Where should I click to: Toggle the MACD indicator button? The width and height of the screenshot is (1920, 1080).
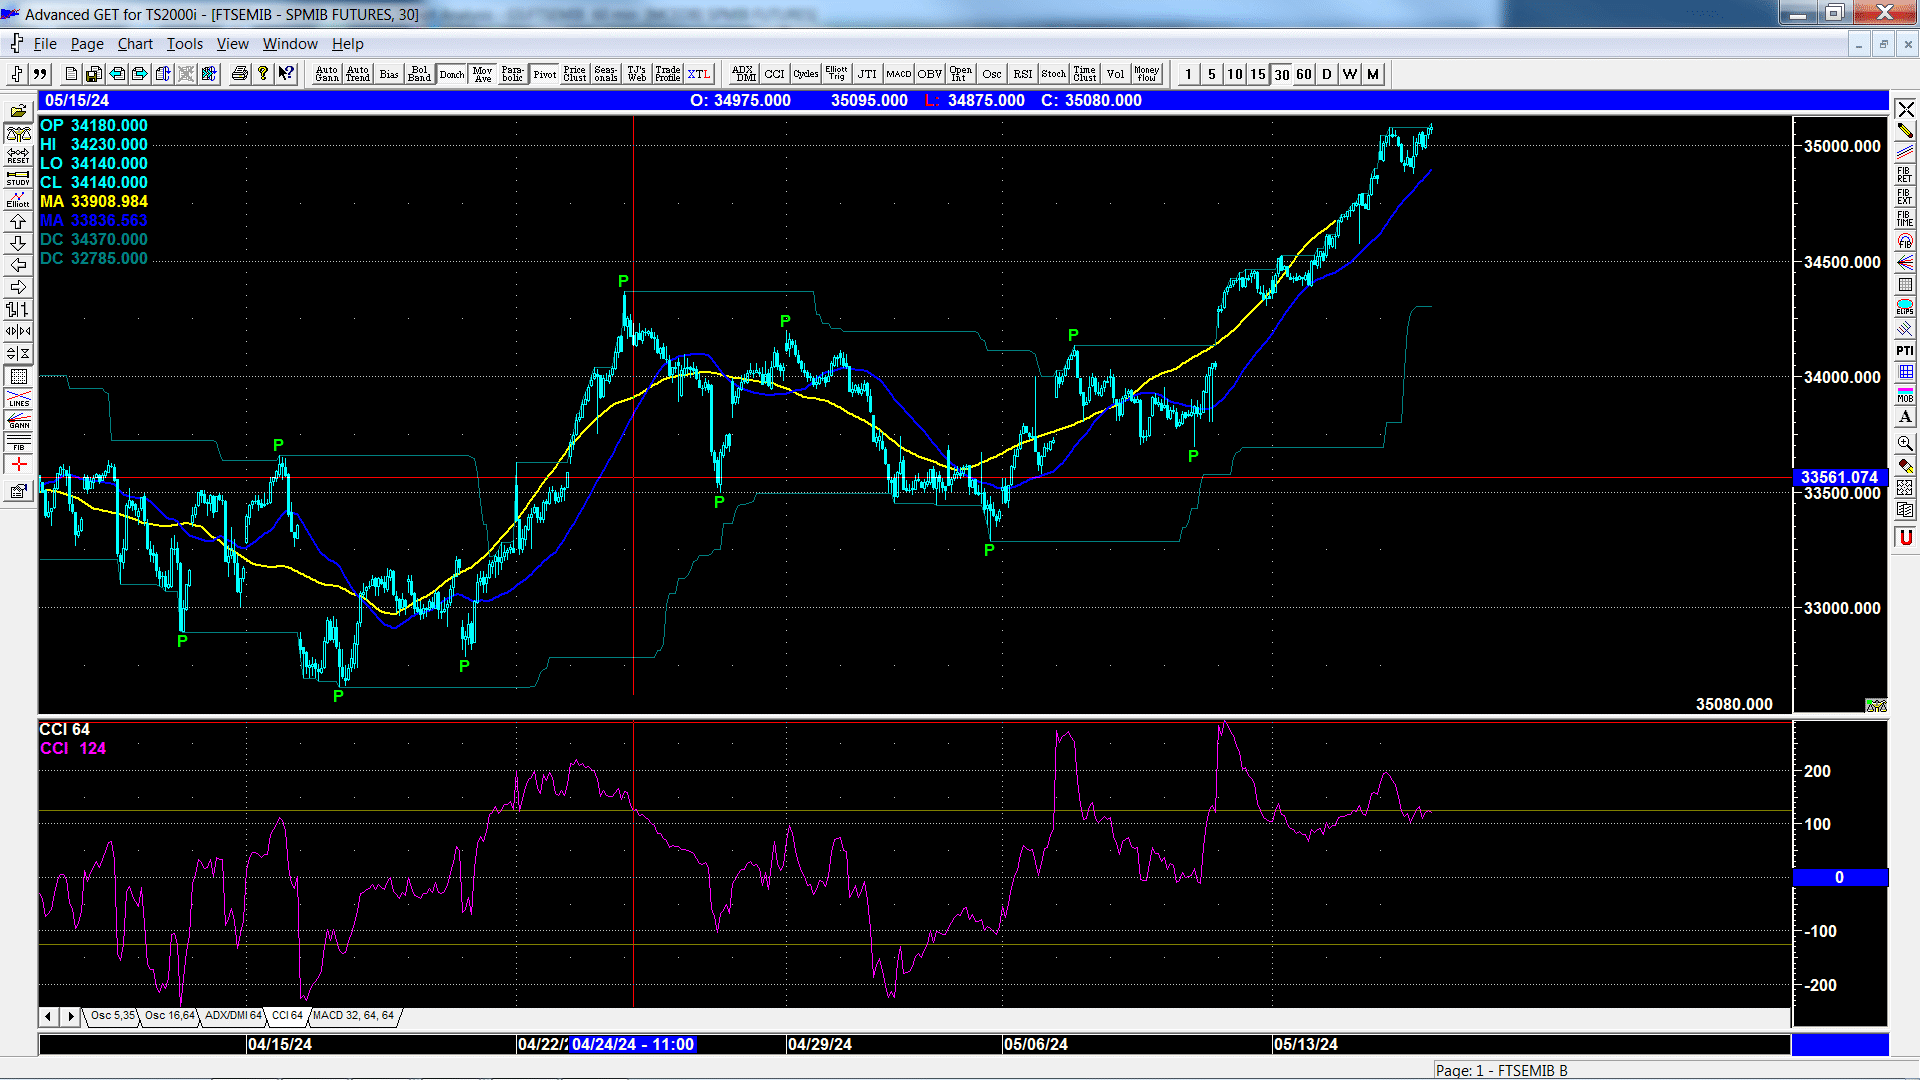[x=899, y=74]
